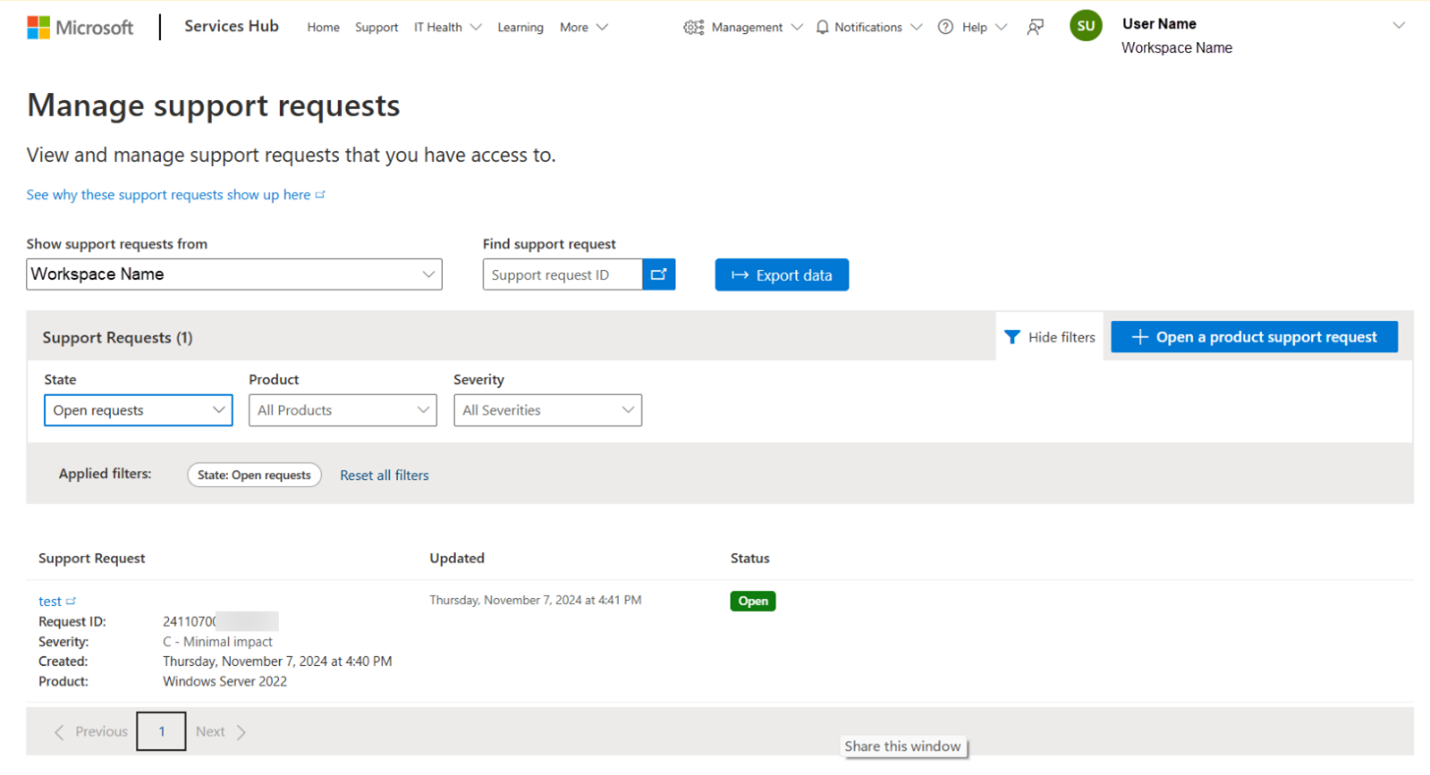This screenshot has height=775, width=1430.
Task: Open the State dropdown
Action: pos(138,410)
